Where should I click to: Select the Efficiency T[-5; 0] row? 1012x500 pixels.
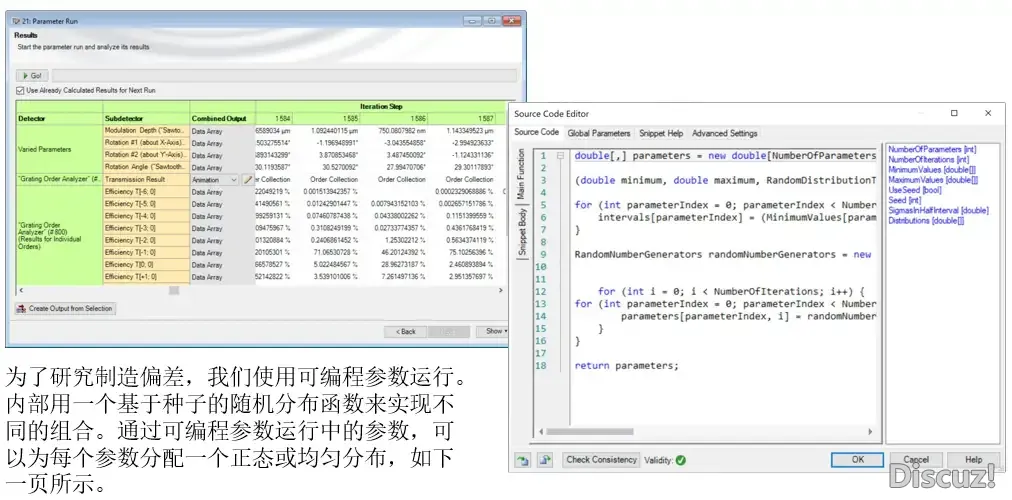point(146,205)
